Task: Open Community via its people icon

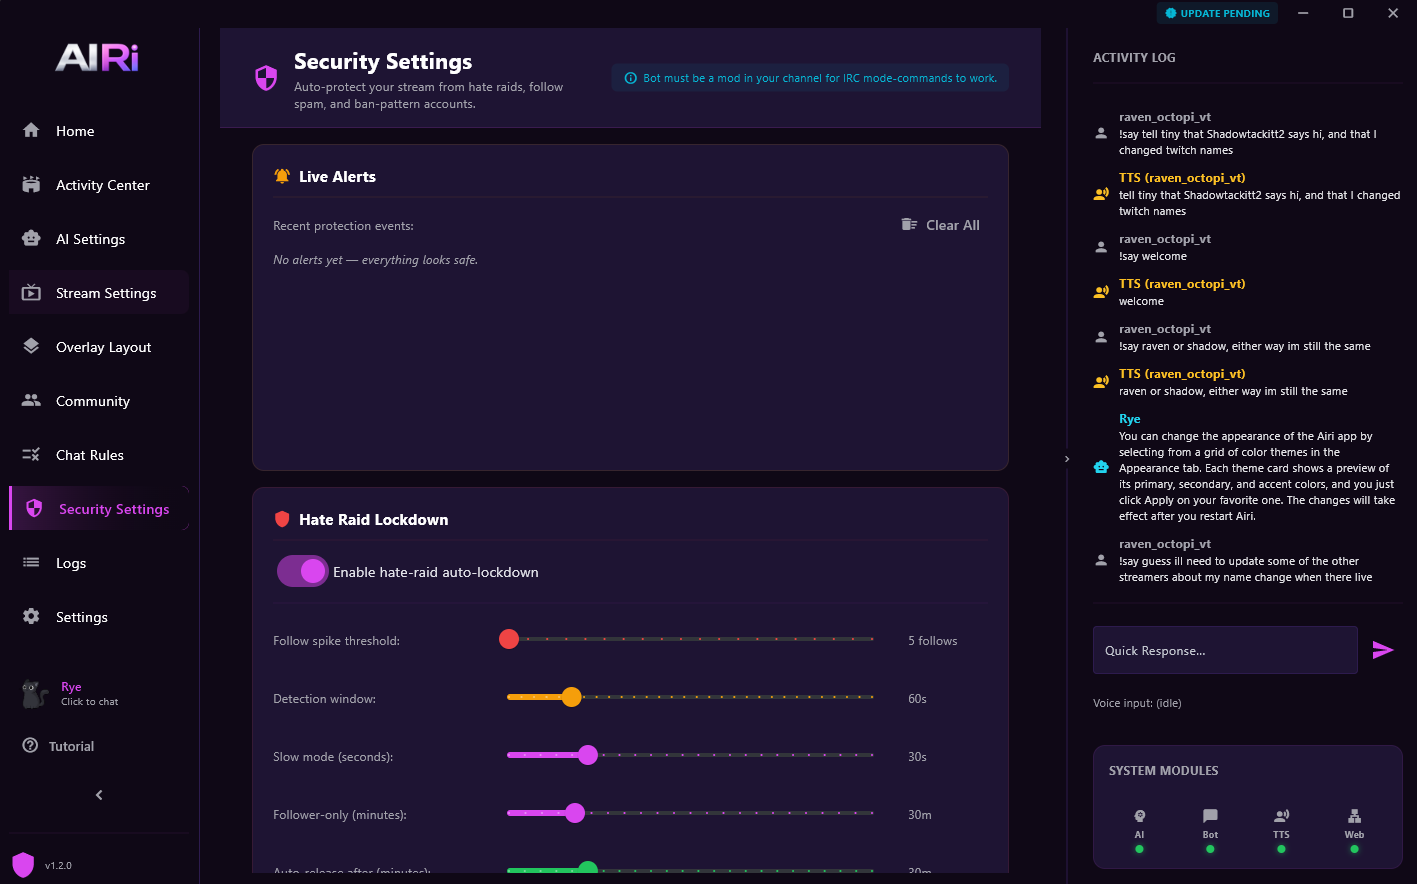Action: click(30, 400)
